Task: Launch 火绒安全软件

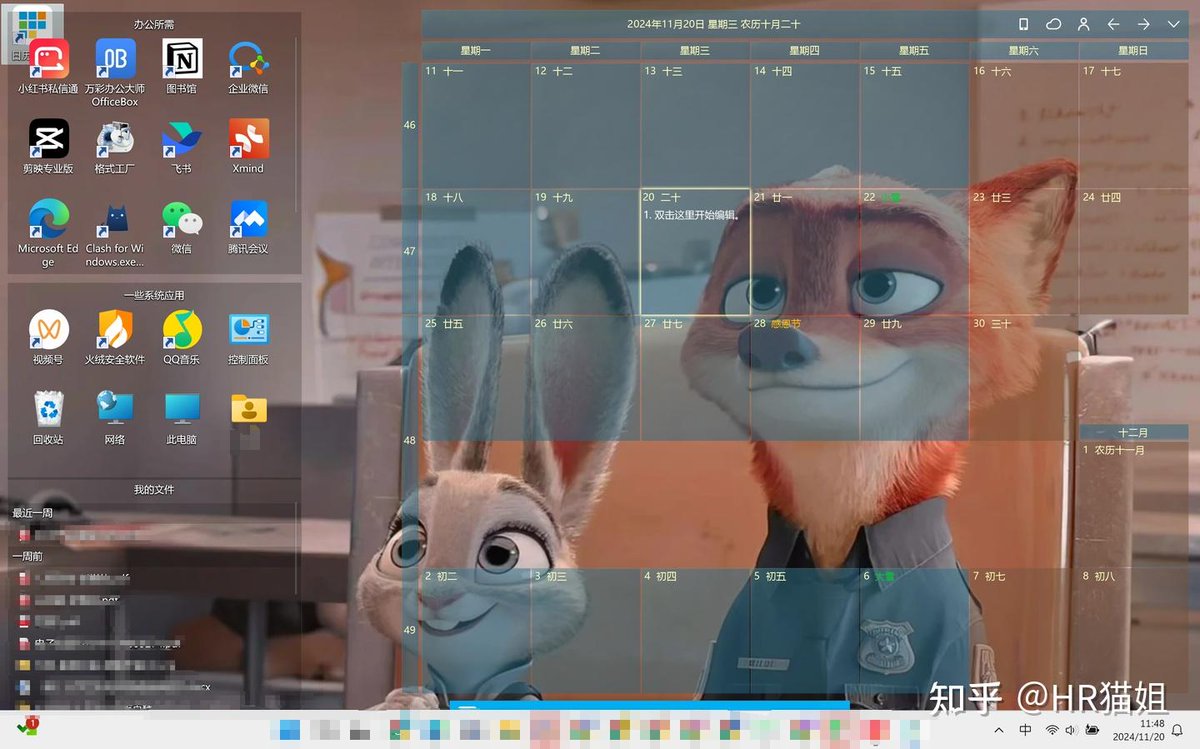Action: [x=115, y=338]
